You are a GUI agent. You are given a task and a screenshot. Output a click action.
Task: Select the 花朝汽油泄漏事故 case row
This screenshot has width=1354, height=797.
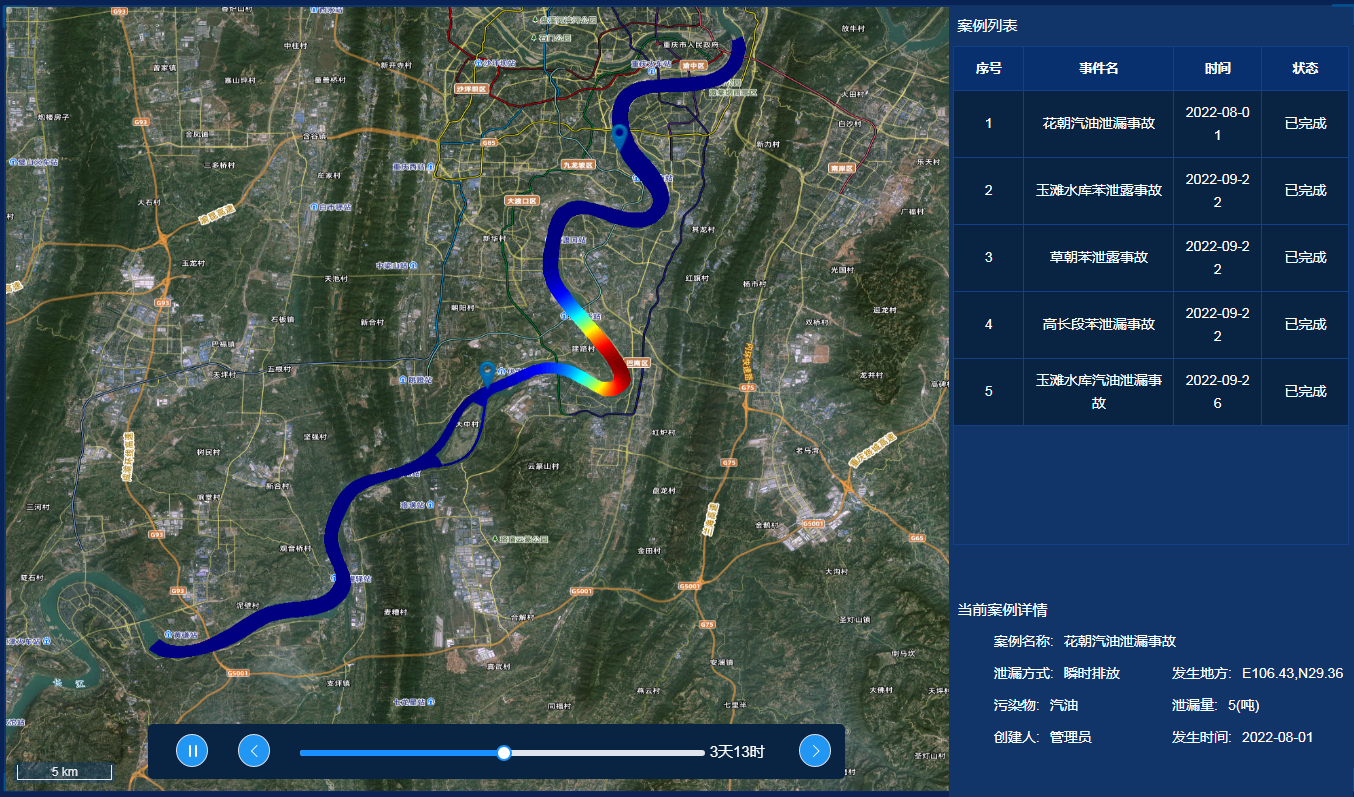1098,124
